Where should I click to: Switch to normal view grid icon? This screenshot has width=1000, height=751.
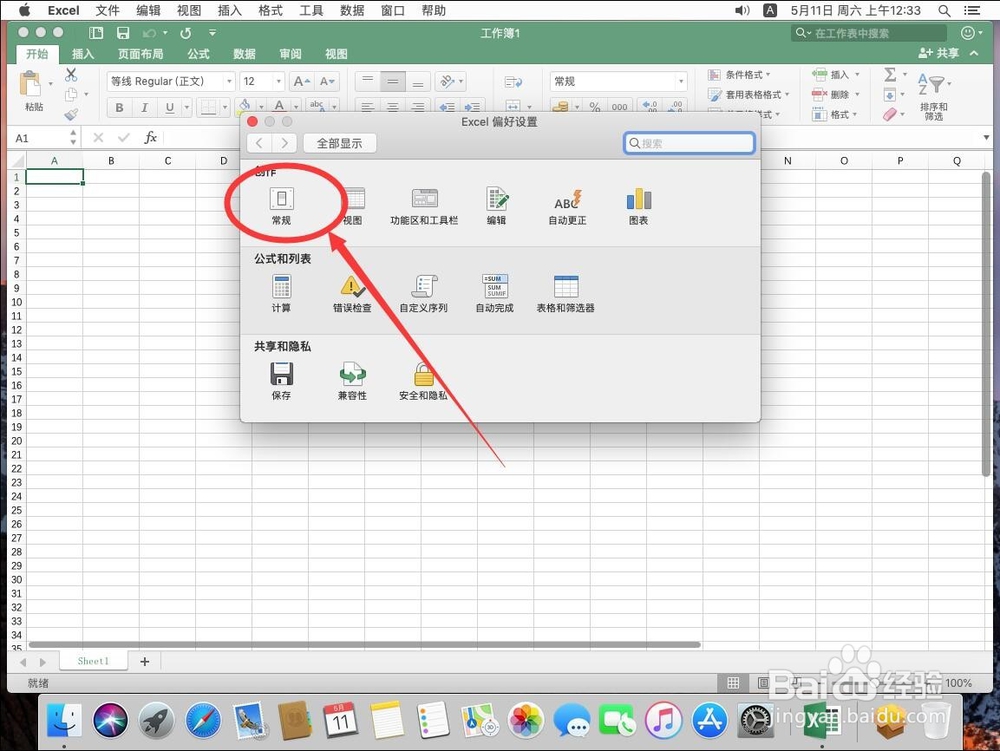coord(733,683)
